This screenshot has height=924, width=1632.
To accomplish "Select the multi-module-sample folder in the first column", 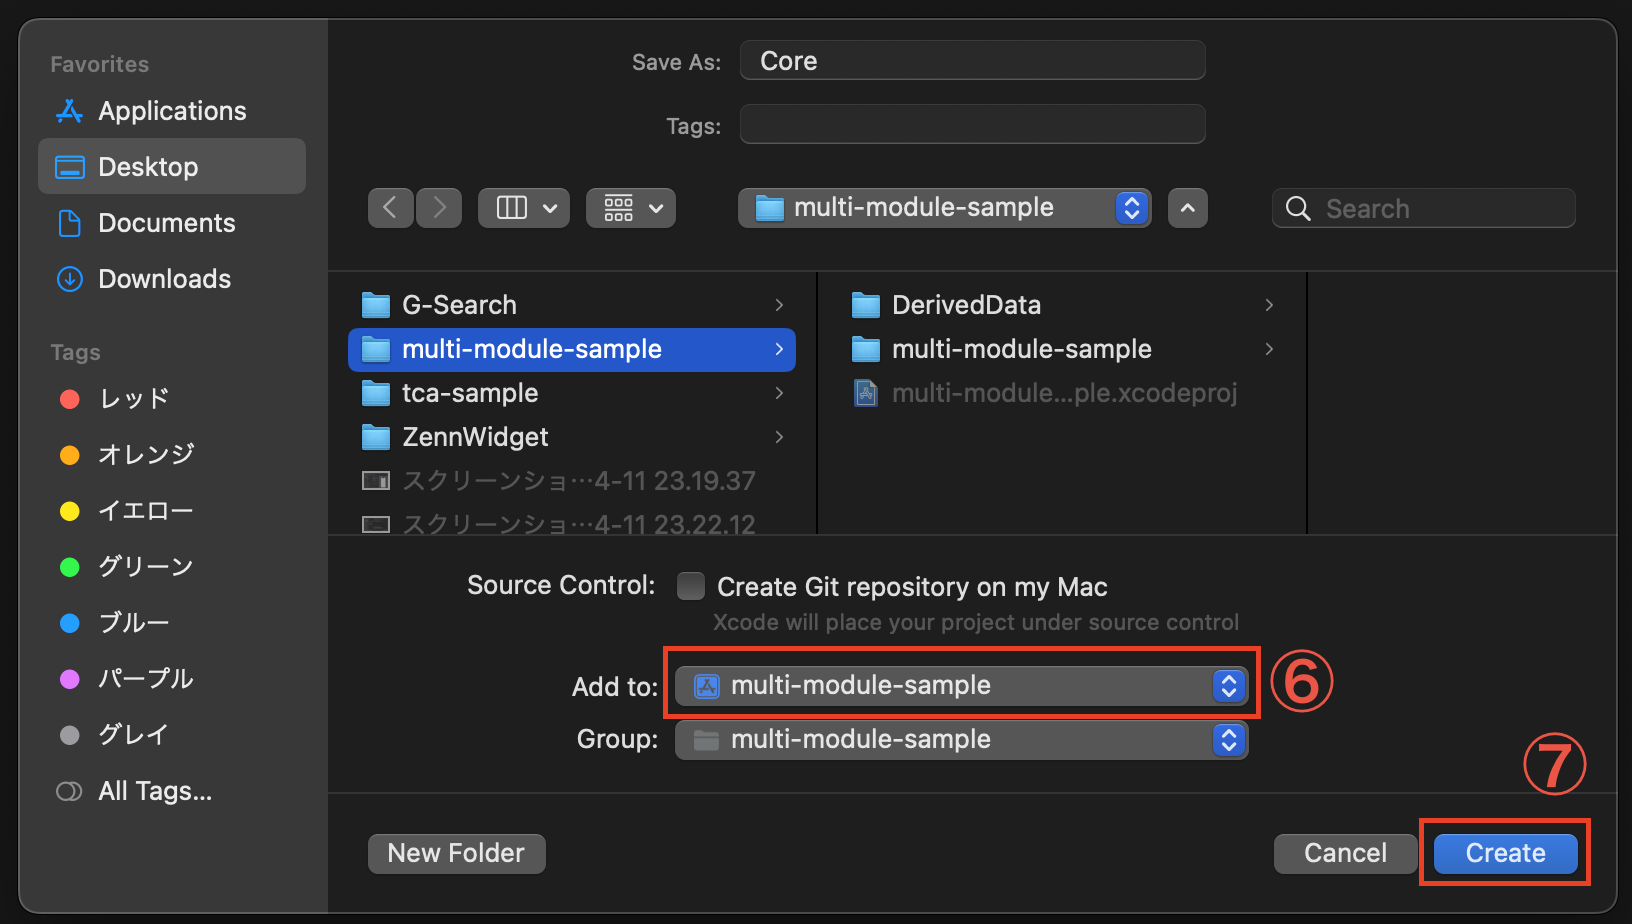I will (572, 349).
